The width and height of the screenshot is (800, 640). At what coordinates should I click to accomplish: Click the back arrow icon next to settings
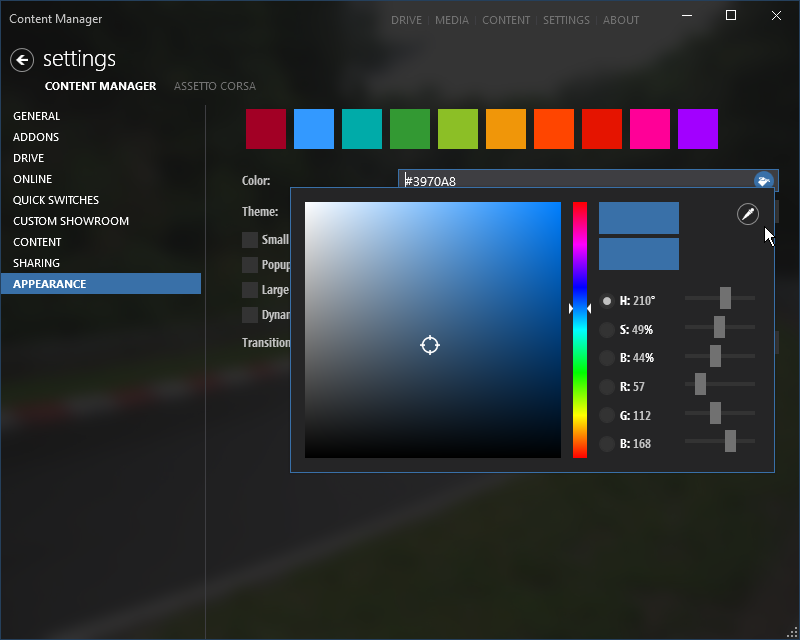tap(21, 60)
